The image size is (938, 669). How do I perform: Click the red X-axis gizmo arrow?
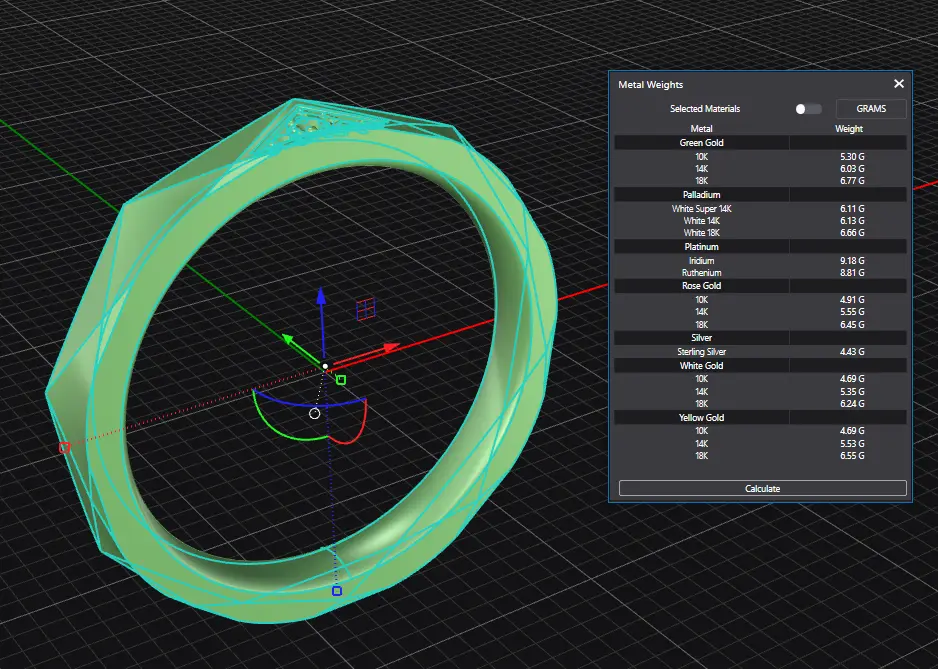[389, 348]
